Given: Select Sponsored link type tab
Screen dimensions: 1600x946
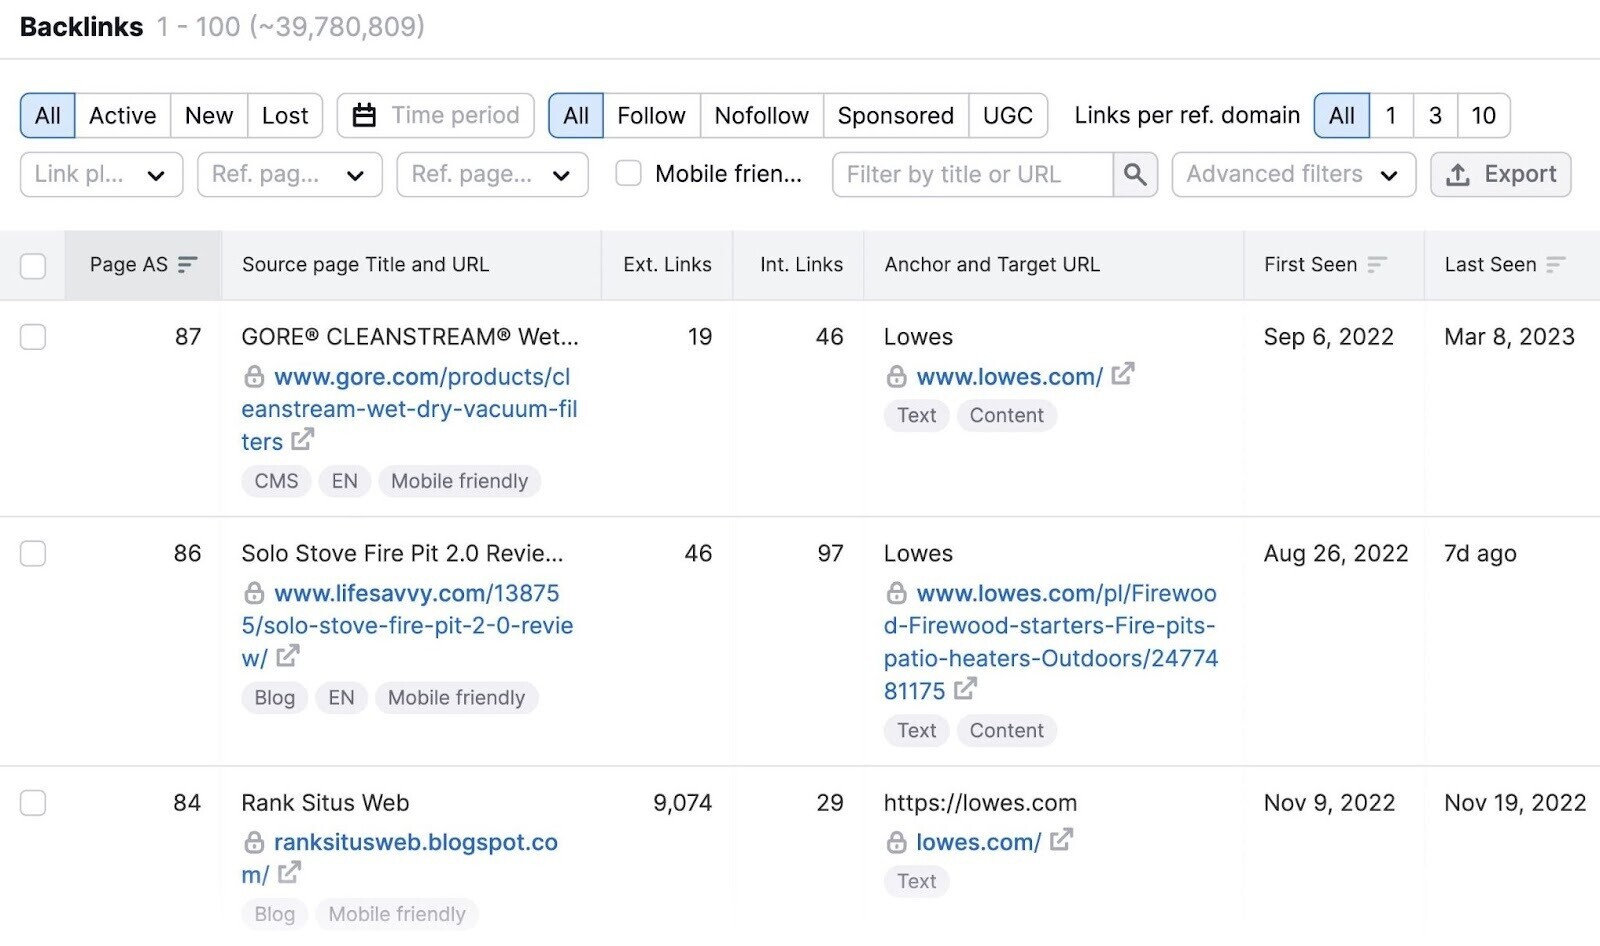Looking at the screenshot, I should [895, 115].
